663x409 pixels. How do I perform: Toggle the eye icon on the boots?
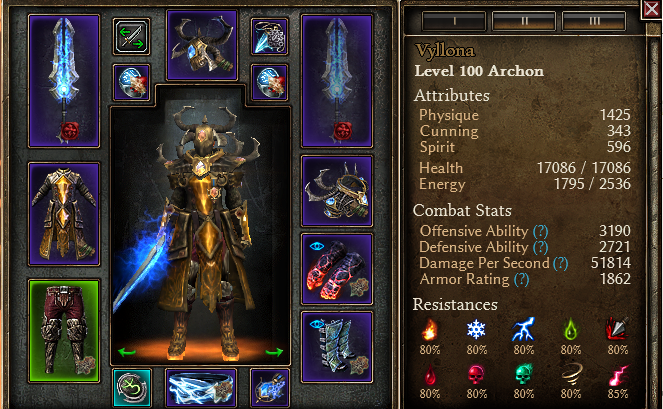tap(317, 324)
